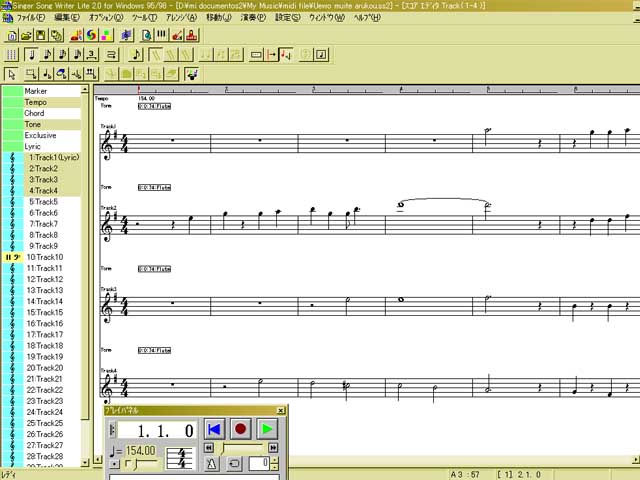Toggle the metronome in the play panel
The image size is (640, 480).
tap(212, 463)
